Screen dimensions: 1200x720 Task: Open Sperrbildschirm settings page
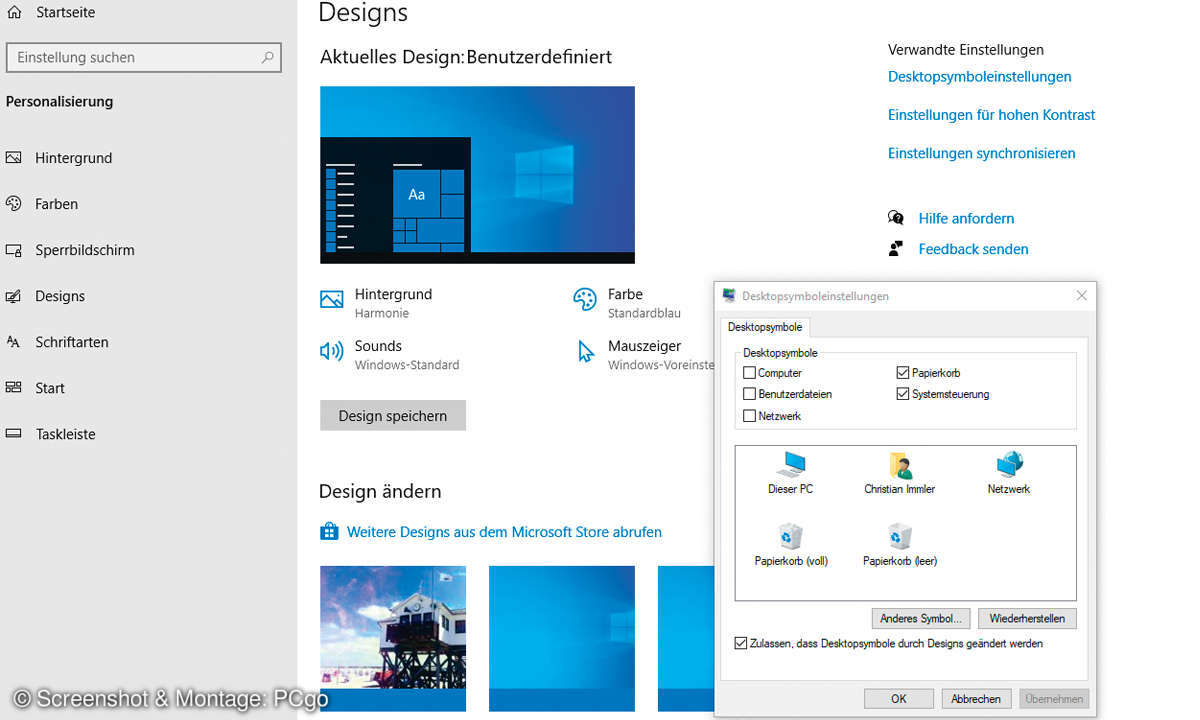tap(85, 250)
